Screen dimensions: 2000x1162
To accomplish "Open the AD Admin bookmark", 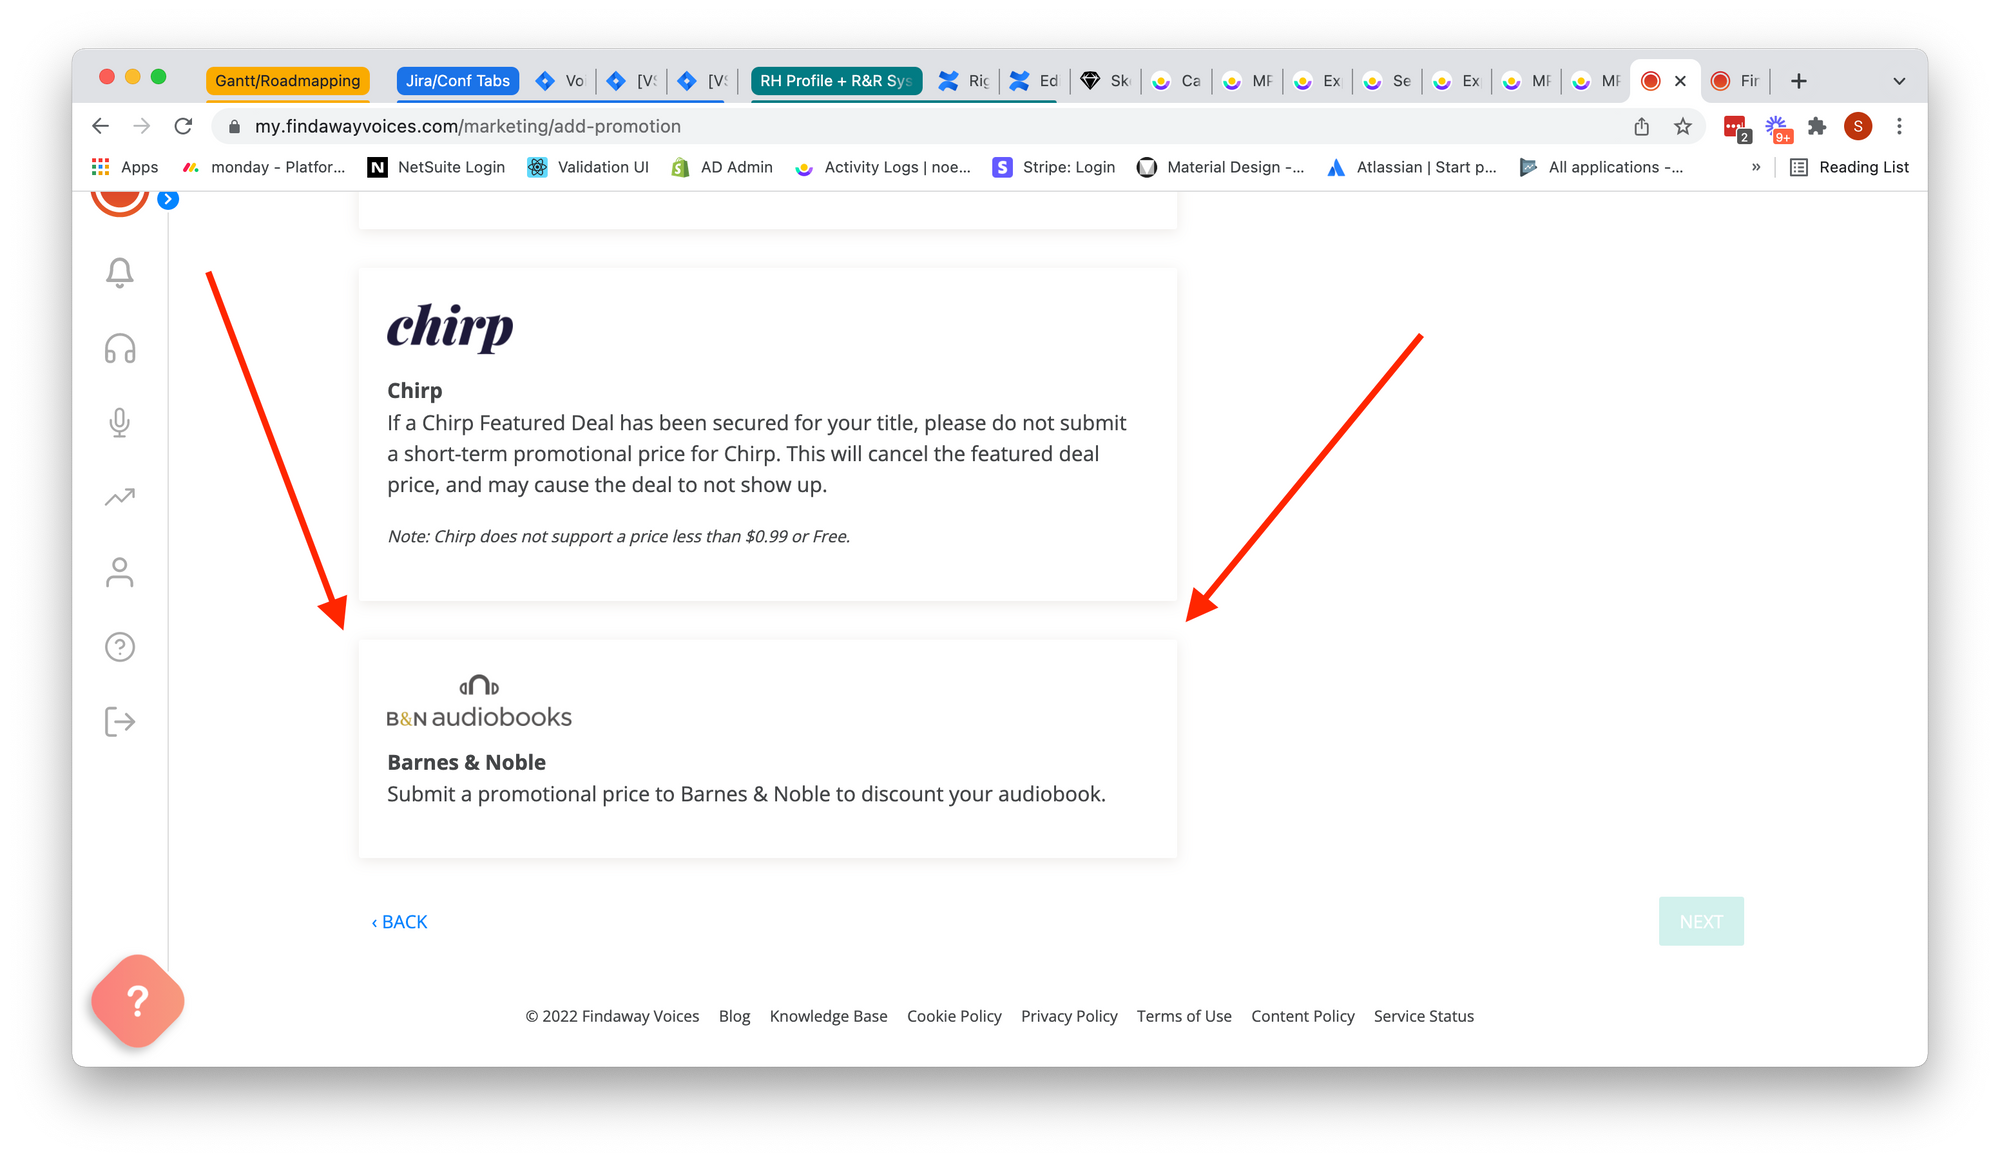I will [x=722, y=167].
